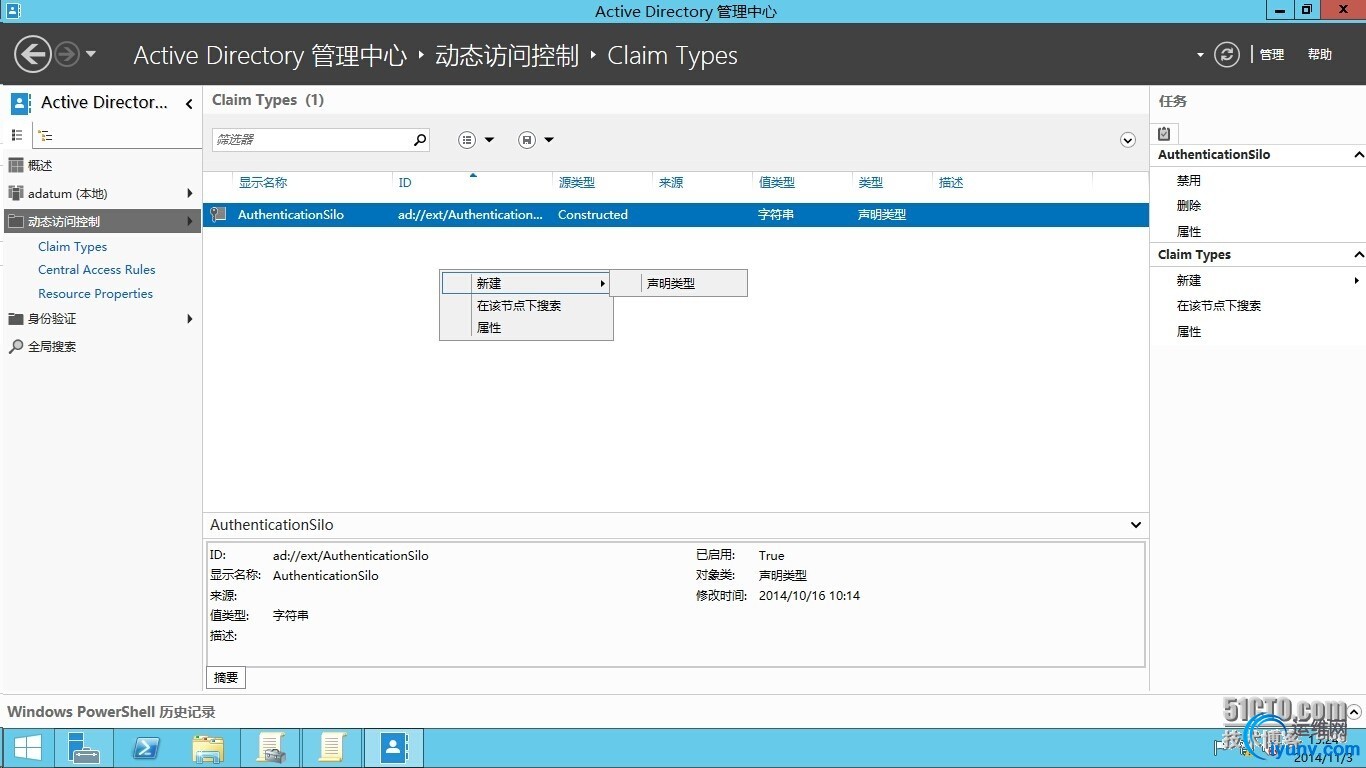Image resolution: width=1366 pixels, height=768 pixels.
Task: Switch to the 摘要 tab
Action: point(226,678)
